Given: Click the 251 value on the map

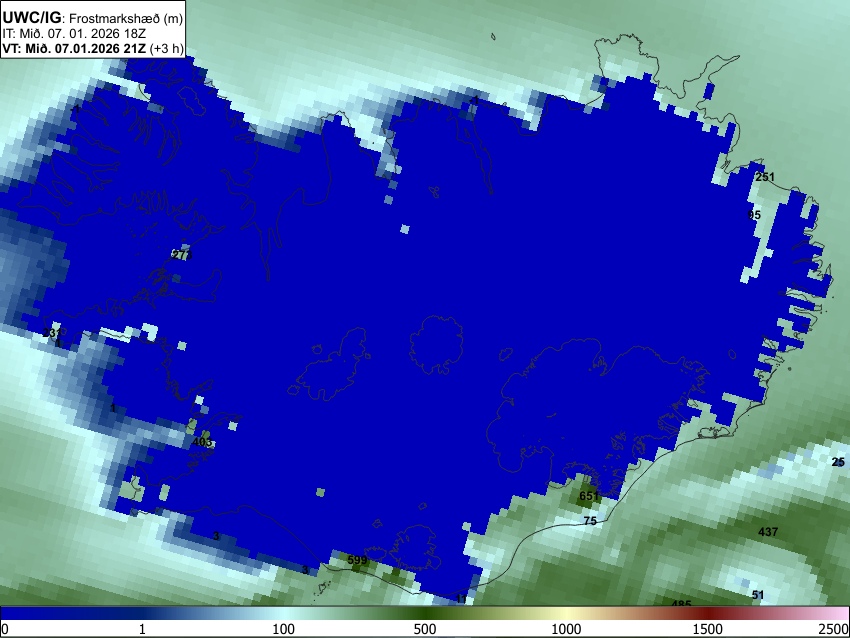Looking at the screenshot, I should click(765, 177).
